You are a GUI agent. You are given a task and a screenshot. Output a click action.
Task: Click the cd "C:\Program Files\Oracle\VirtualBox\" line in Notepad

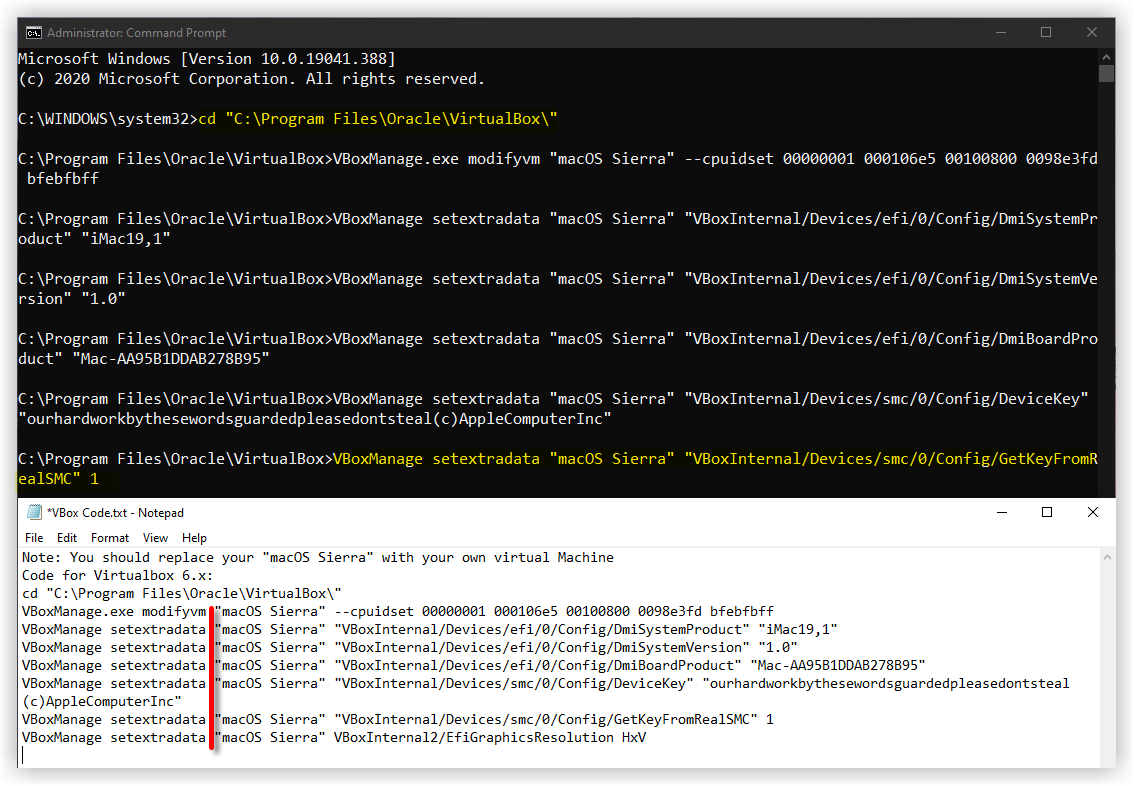click(x=182, y=594)
